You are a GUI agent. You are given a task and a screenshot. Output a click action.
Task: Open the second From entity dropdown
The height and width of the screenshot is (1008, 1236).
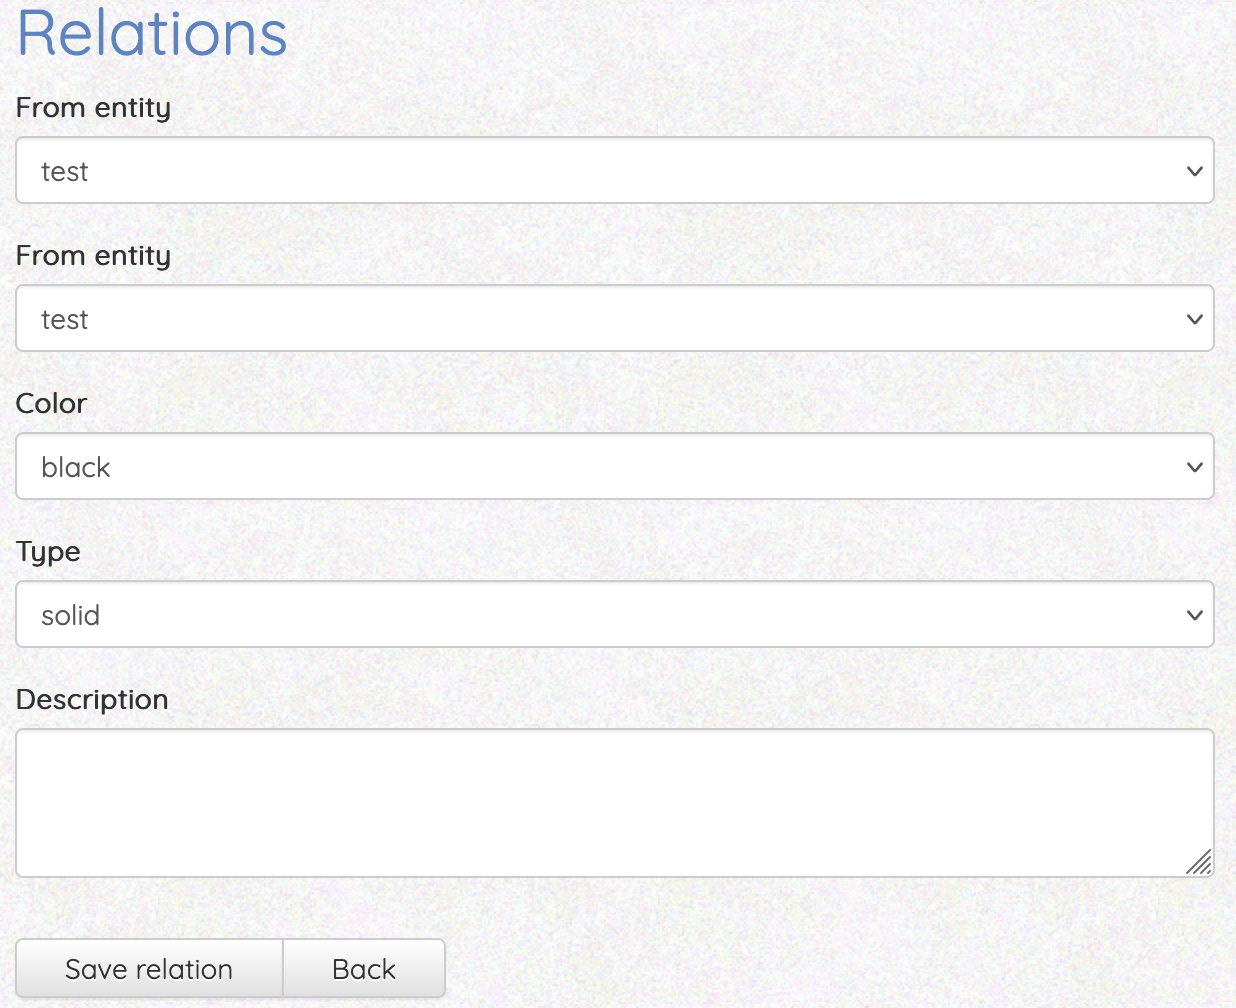pyautogui.click(x=614, y=319)
